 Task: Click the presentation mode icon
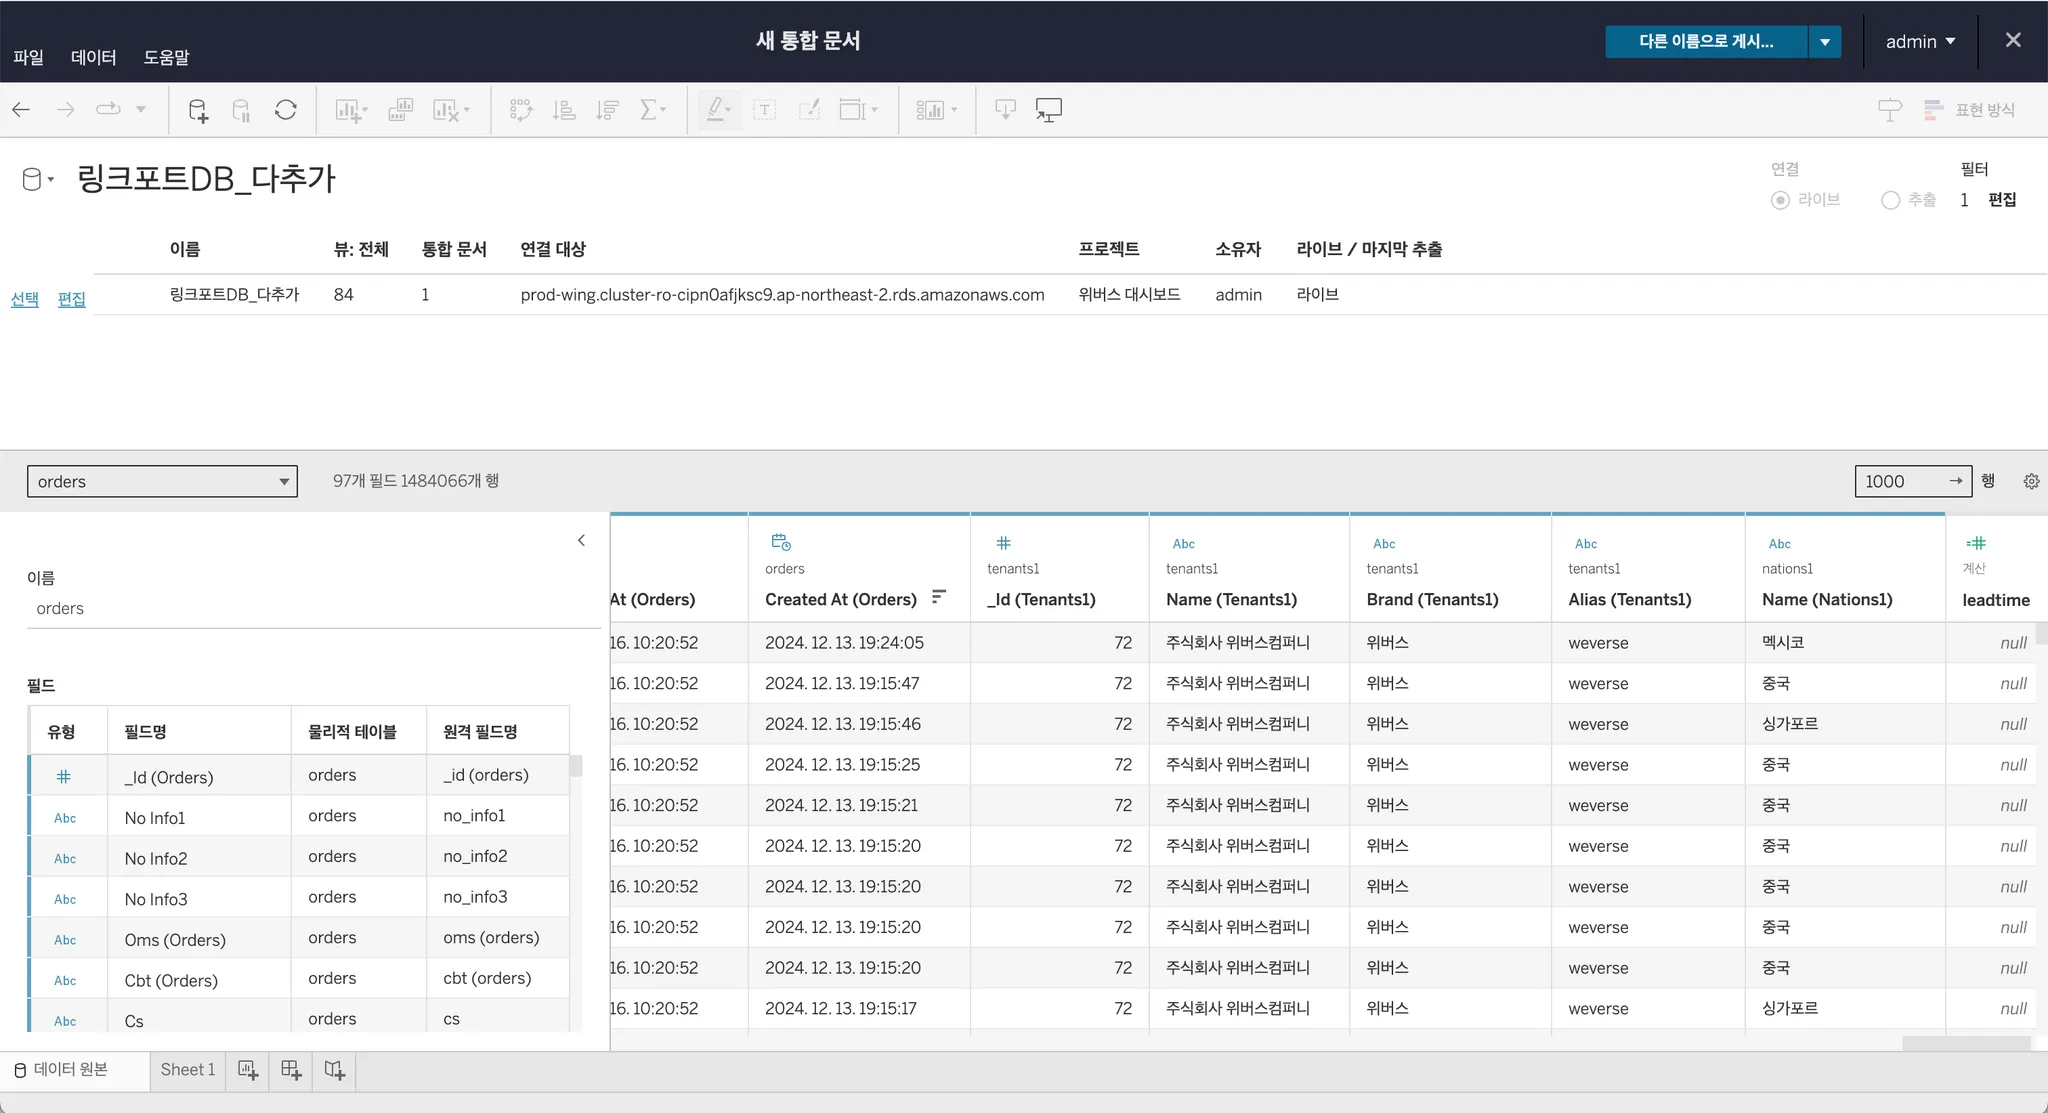tap(1048, 110)
